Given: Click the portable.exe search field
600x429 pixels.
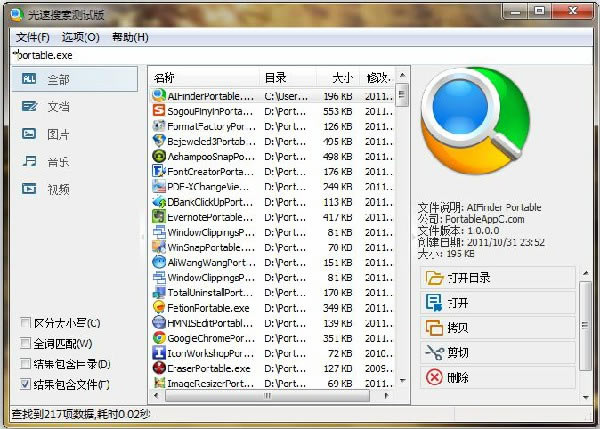Looking at the screenshot, I should pyautogui.click(x=302, y=55).
